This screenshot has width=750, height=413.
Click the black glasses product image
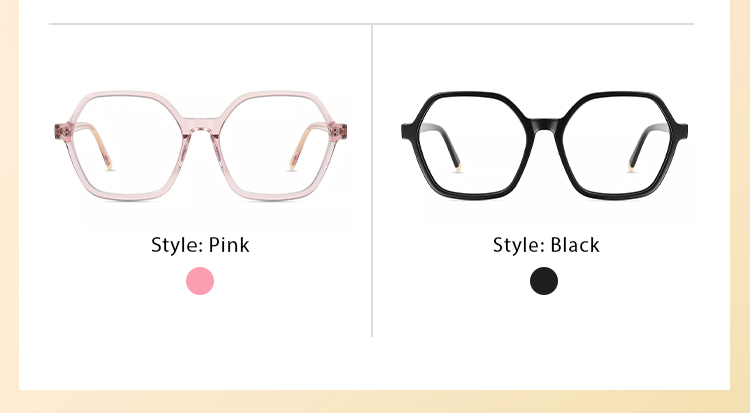[x=544, y=145]
